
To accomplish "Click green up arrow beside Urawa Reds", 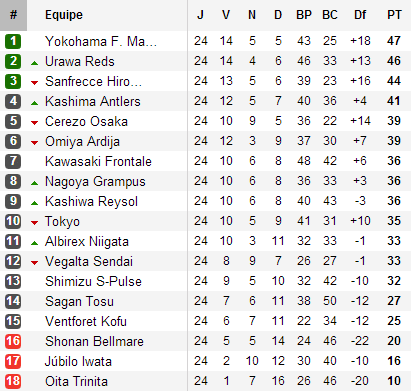I will [x=34, y=63].
